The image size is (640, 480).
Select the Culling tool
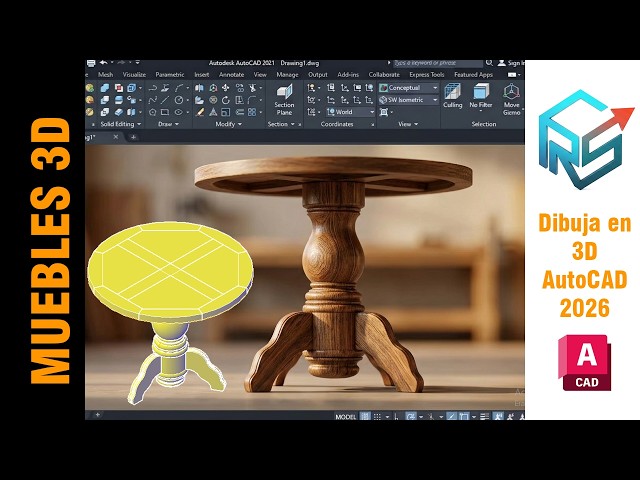pos(452,96)
